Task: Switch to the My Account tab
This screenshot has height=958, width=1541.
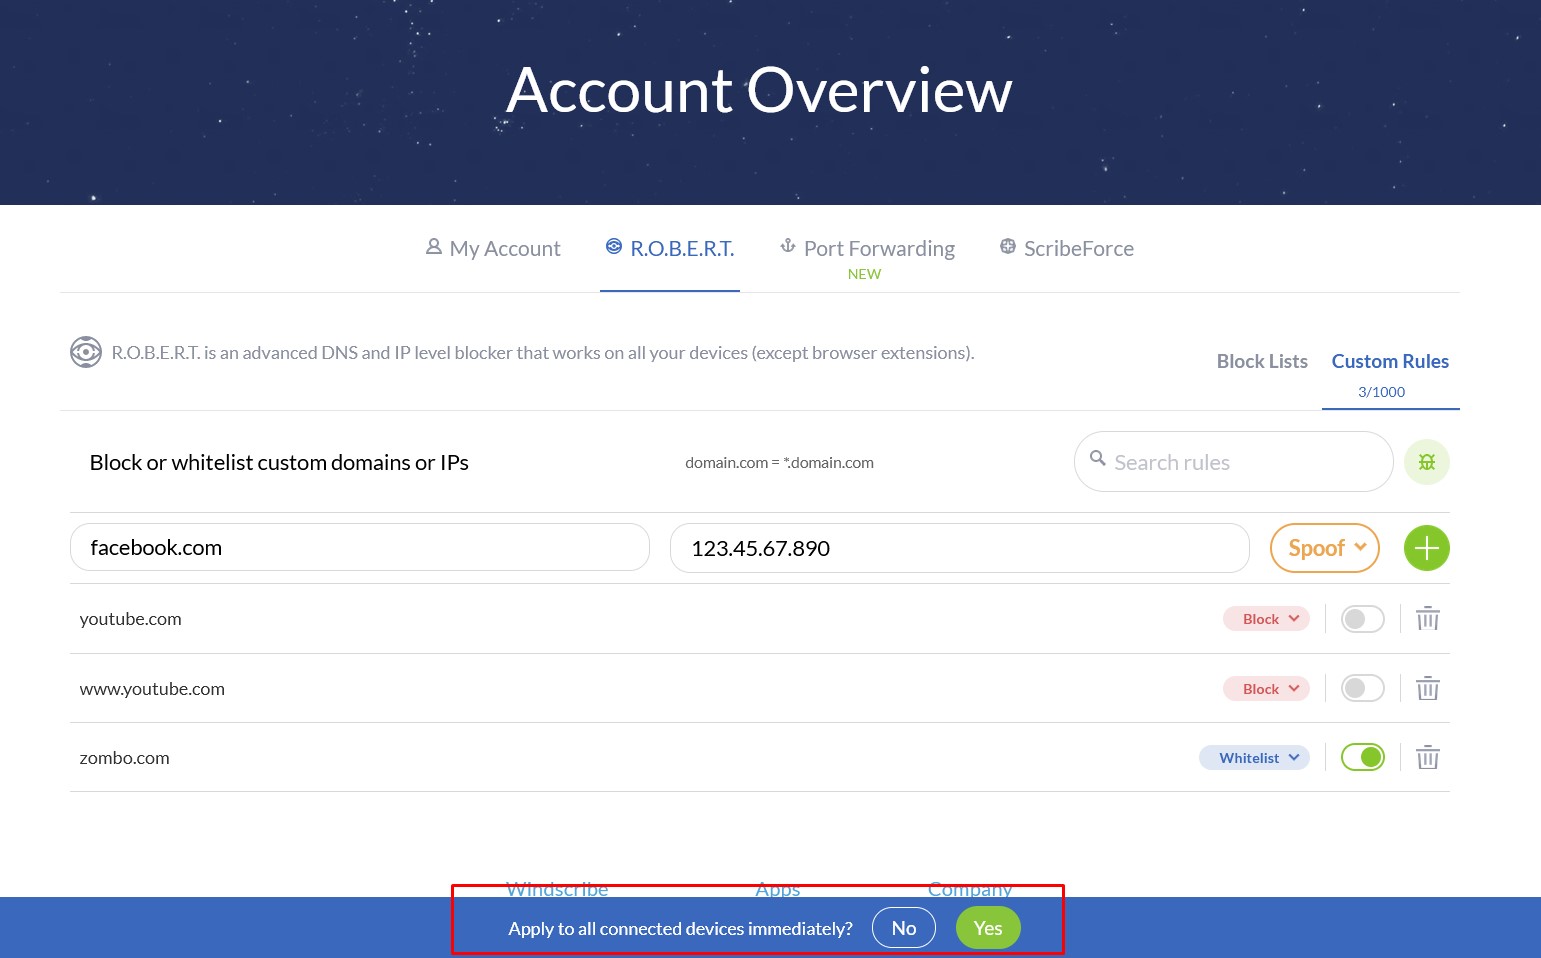Action: click(x=493, y=249)
